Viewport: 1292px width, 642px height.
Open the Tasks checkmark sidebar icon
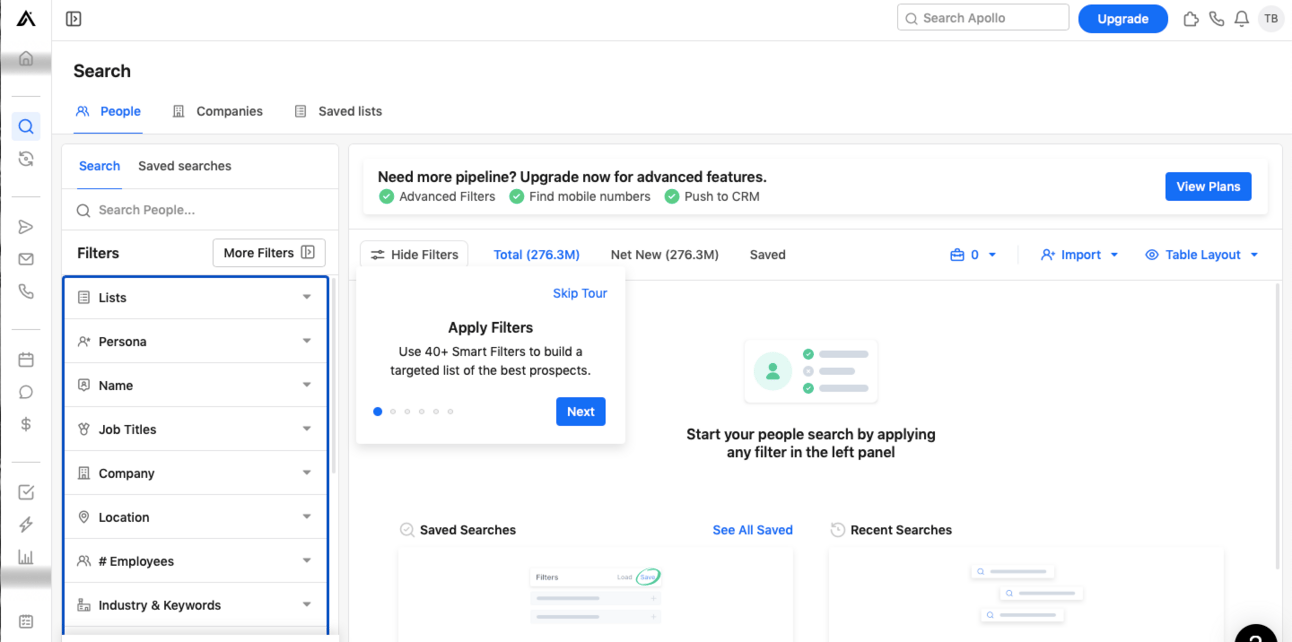[x=26, y=492]
